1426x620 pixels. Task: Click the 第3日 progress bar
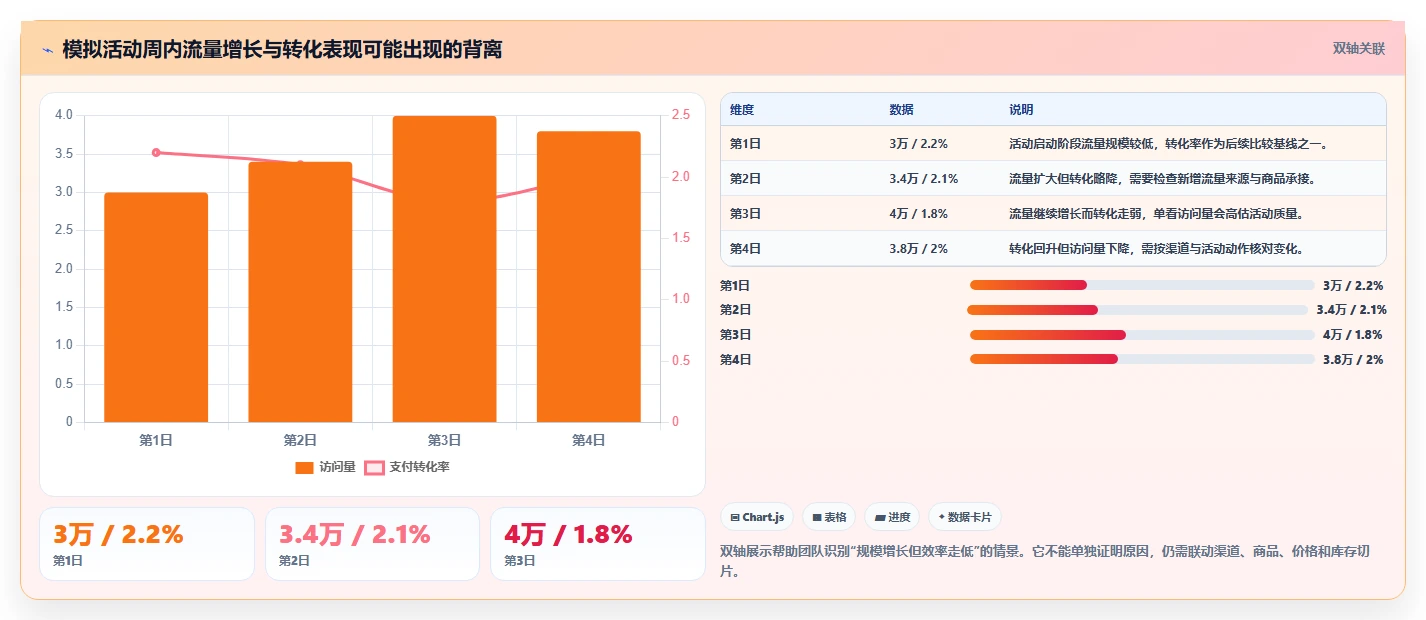point(1142,335)
